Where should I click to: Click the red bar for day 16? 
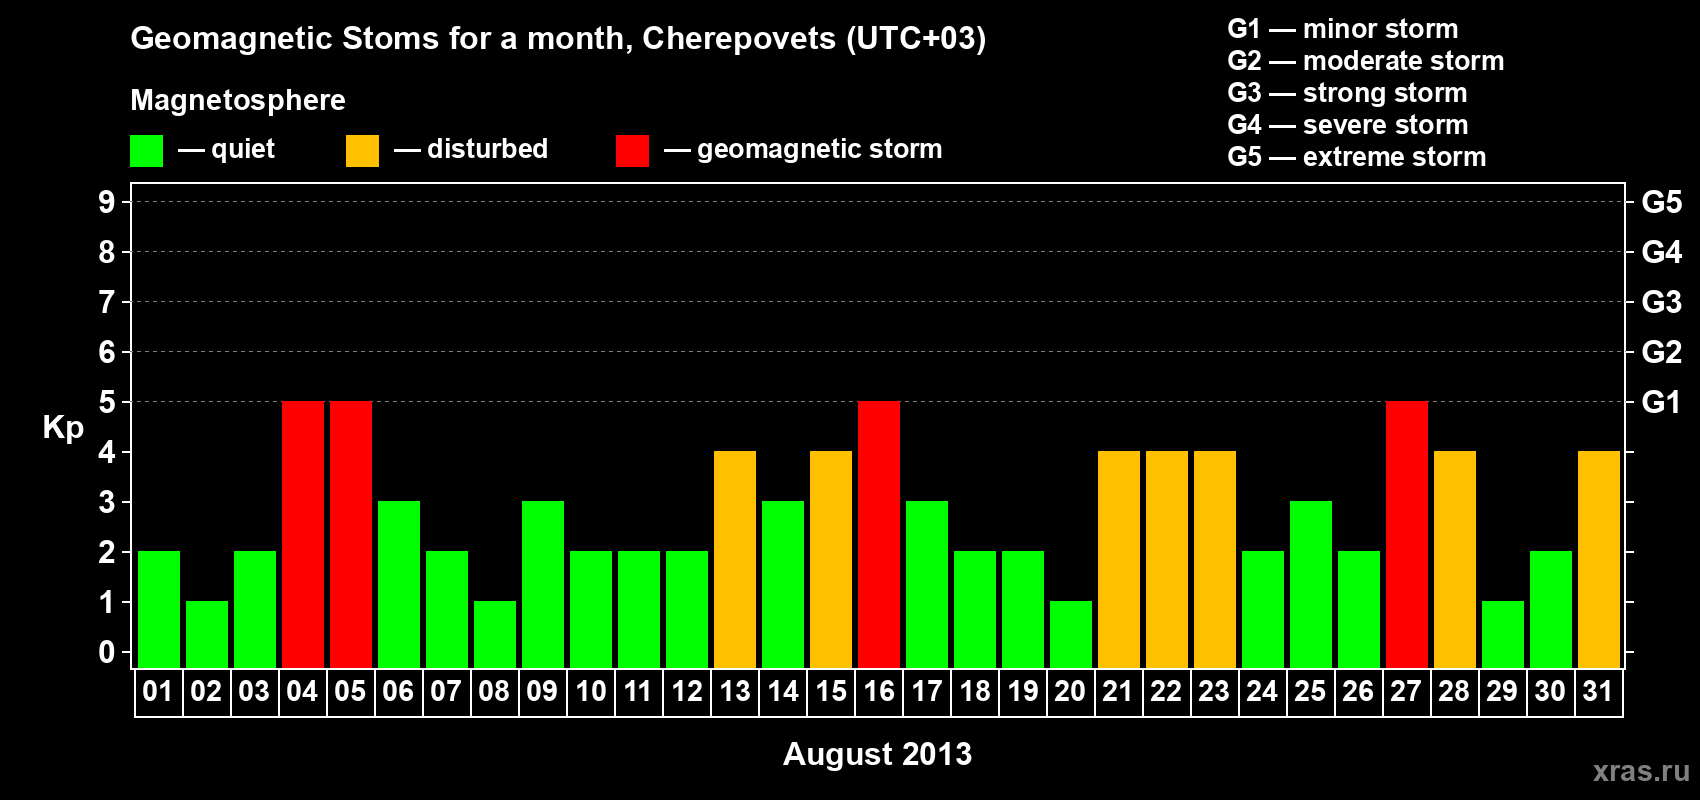point(879,535)
